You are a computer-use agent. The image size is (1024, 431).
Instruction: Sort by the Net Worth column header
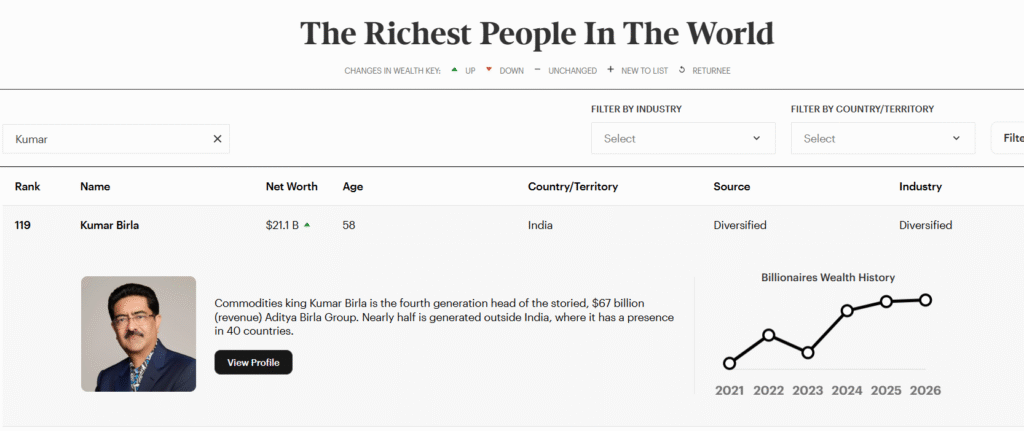coord(291,187)
